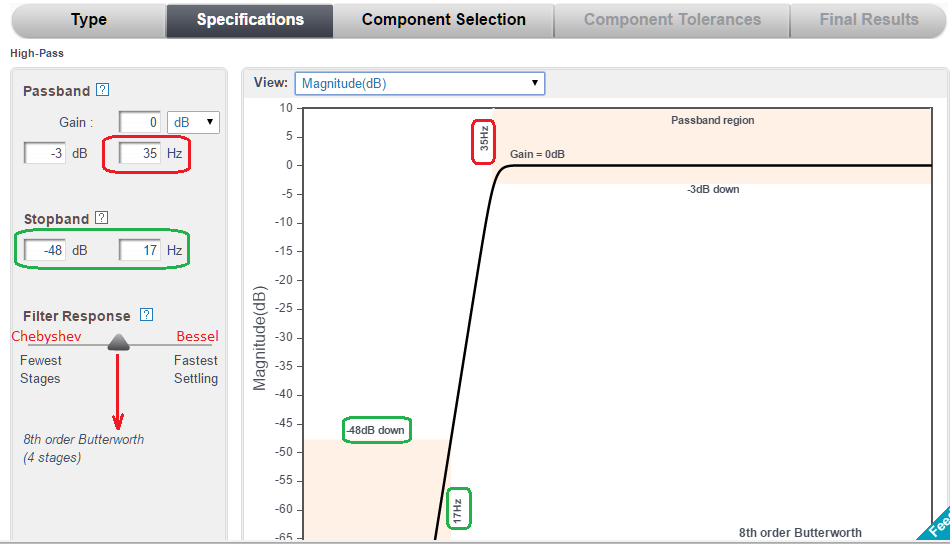Image resolution: width=950 pixels, height=544 pixels.
Task: Click the 'Fewest Stages' slider label
Action: click(41, 370)
